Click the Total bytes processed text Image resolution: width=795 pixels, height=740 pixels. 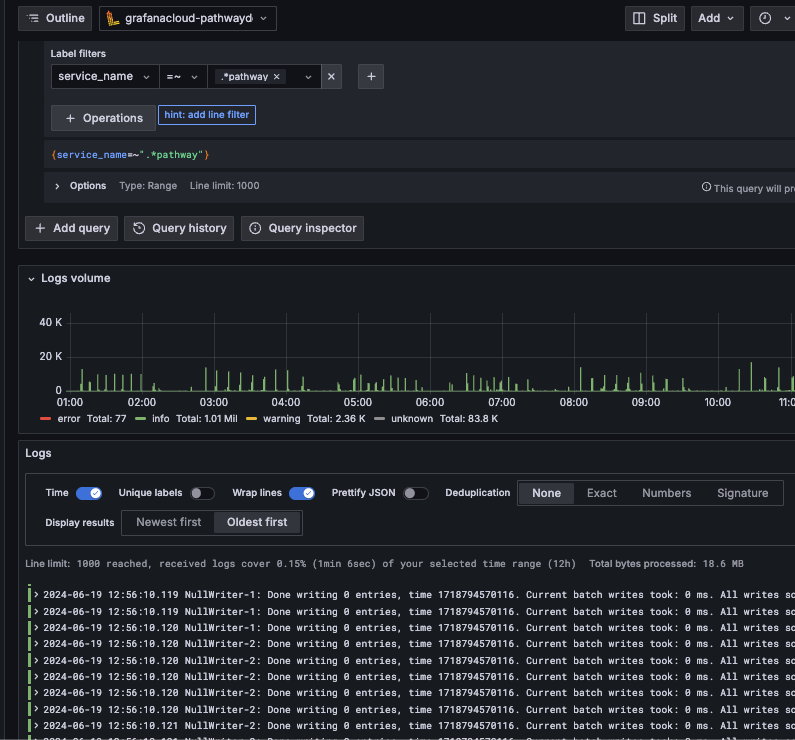(666, 564)
